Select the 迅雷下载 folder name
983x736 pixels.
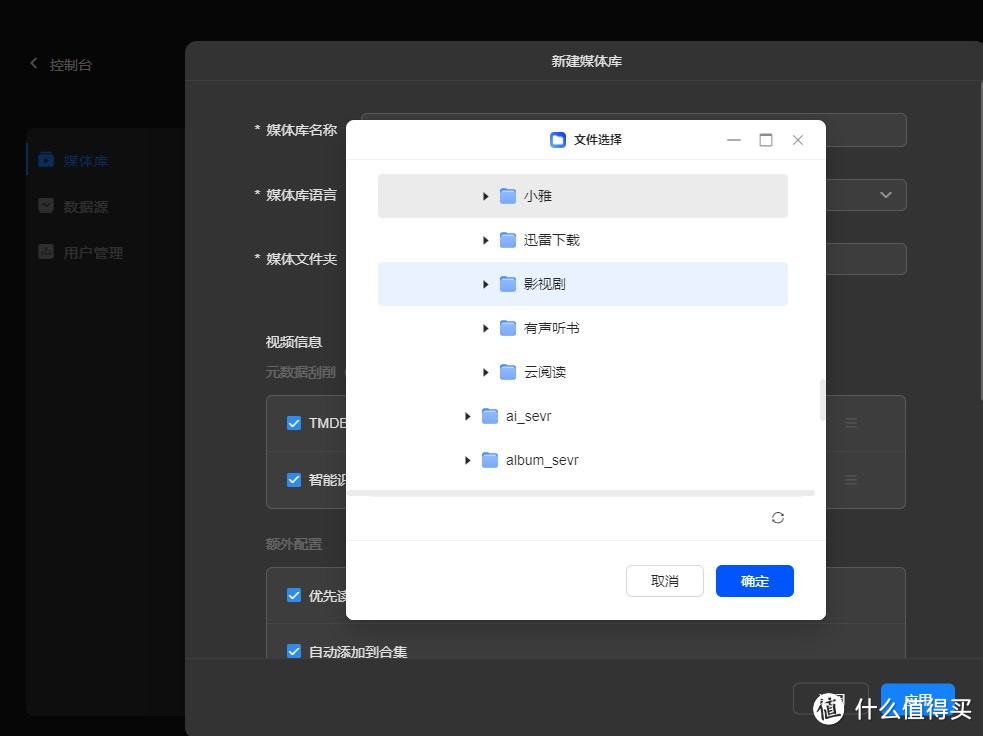tap(552, 240)
